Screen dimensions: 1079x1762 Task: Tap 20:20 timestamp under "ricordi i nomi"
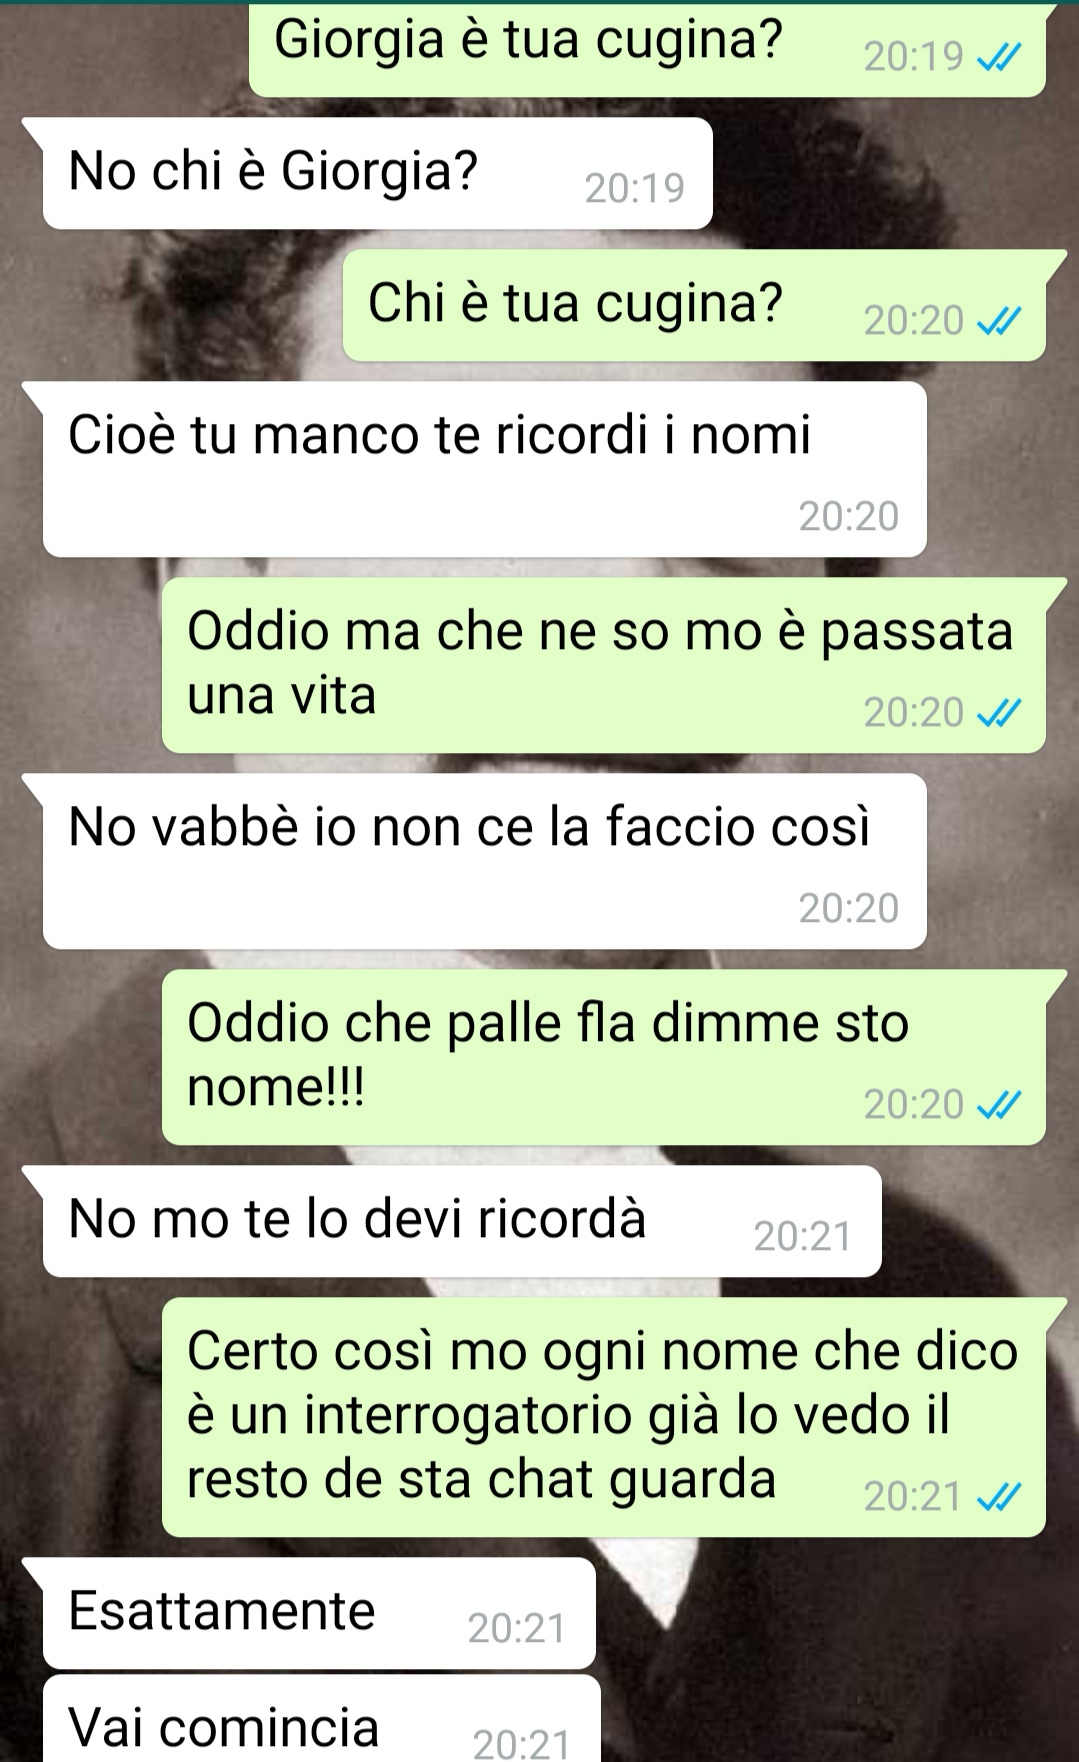coord(849,517)
